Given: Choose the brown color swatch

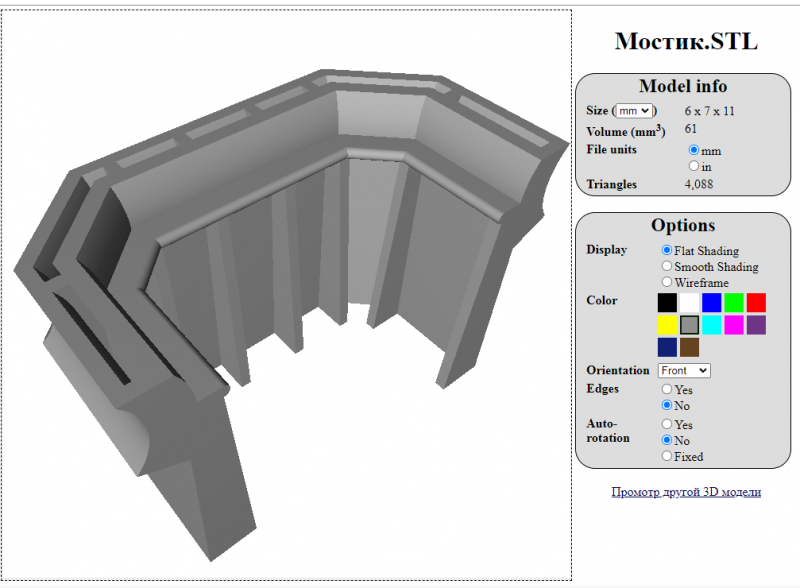Looking at the screenshot, I should click(x=689, y=347).
